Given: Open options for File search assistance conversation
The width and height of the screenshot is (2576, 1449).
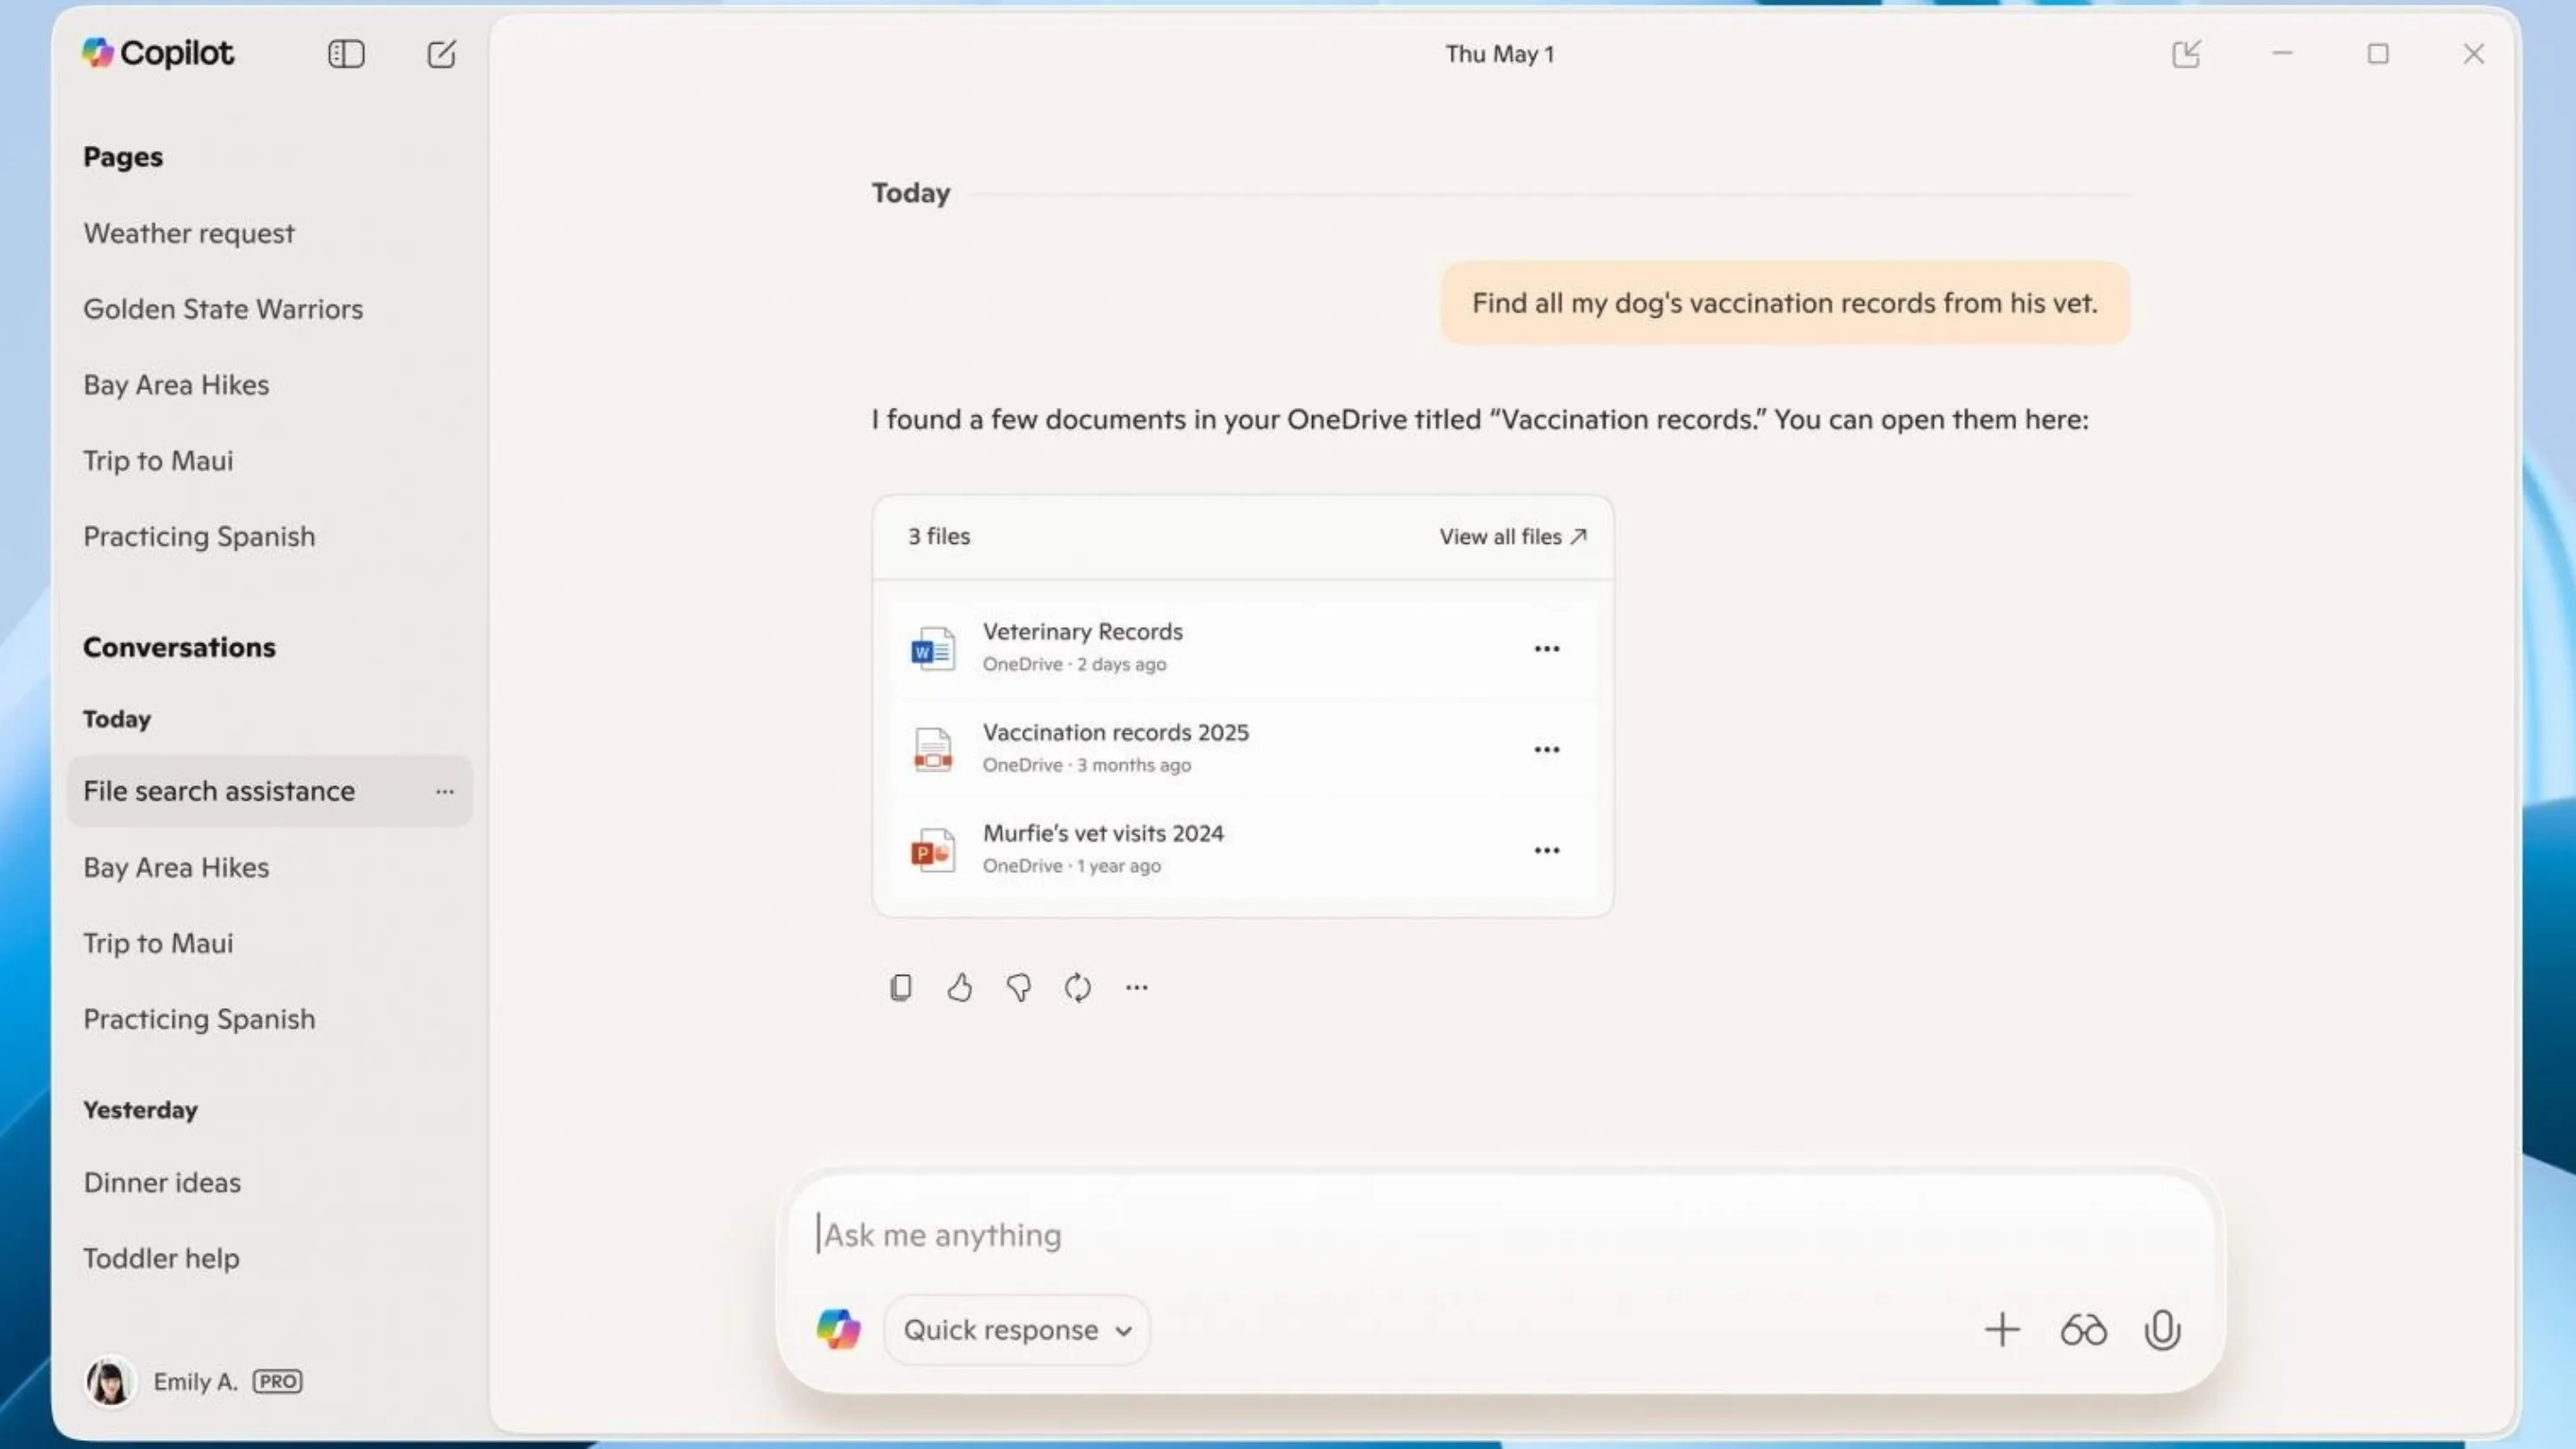Looking at the screenshot, I should (444, 792).
